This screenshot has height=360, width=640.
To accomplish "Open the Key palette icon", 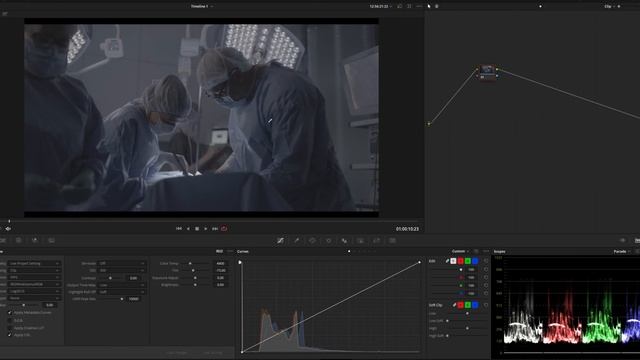I will tap(360, 240).
